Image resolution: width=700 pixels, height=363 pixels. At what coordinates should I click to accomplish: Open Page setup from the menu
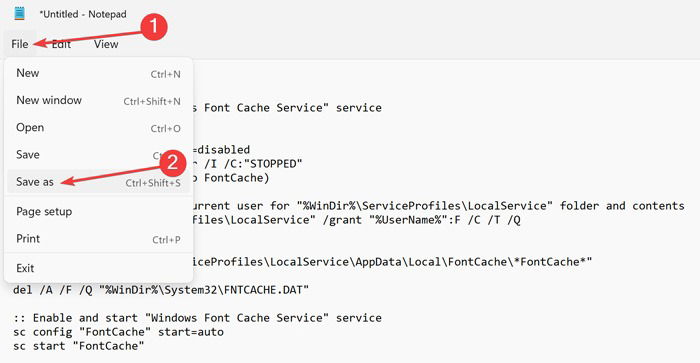(98, 212)
